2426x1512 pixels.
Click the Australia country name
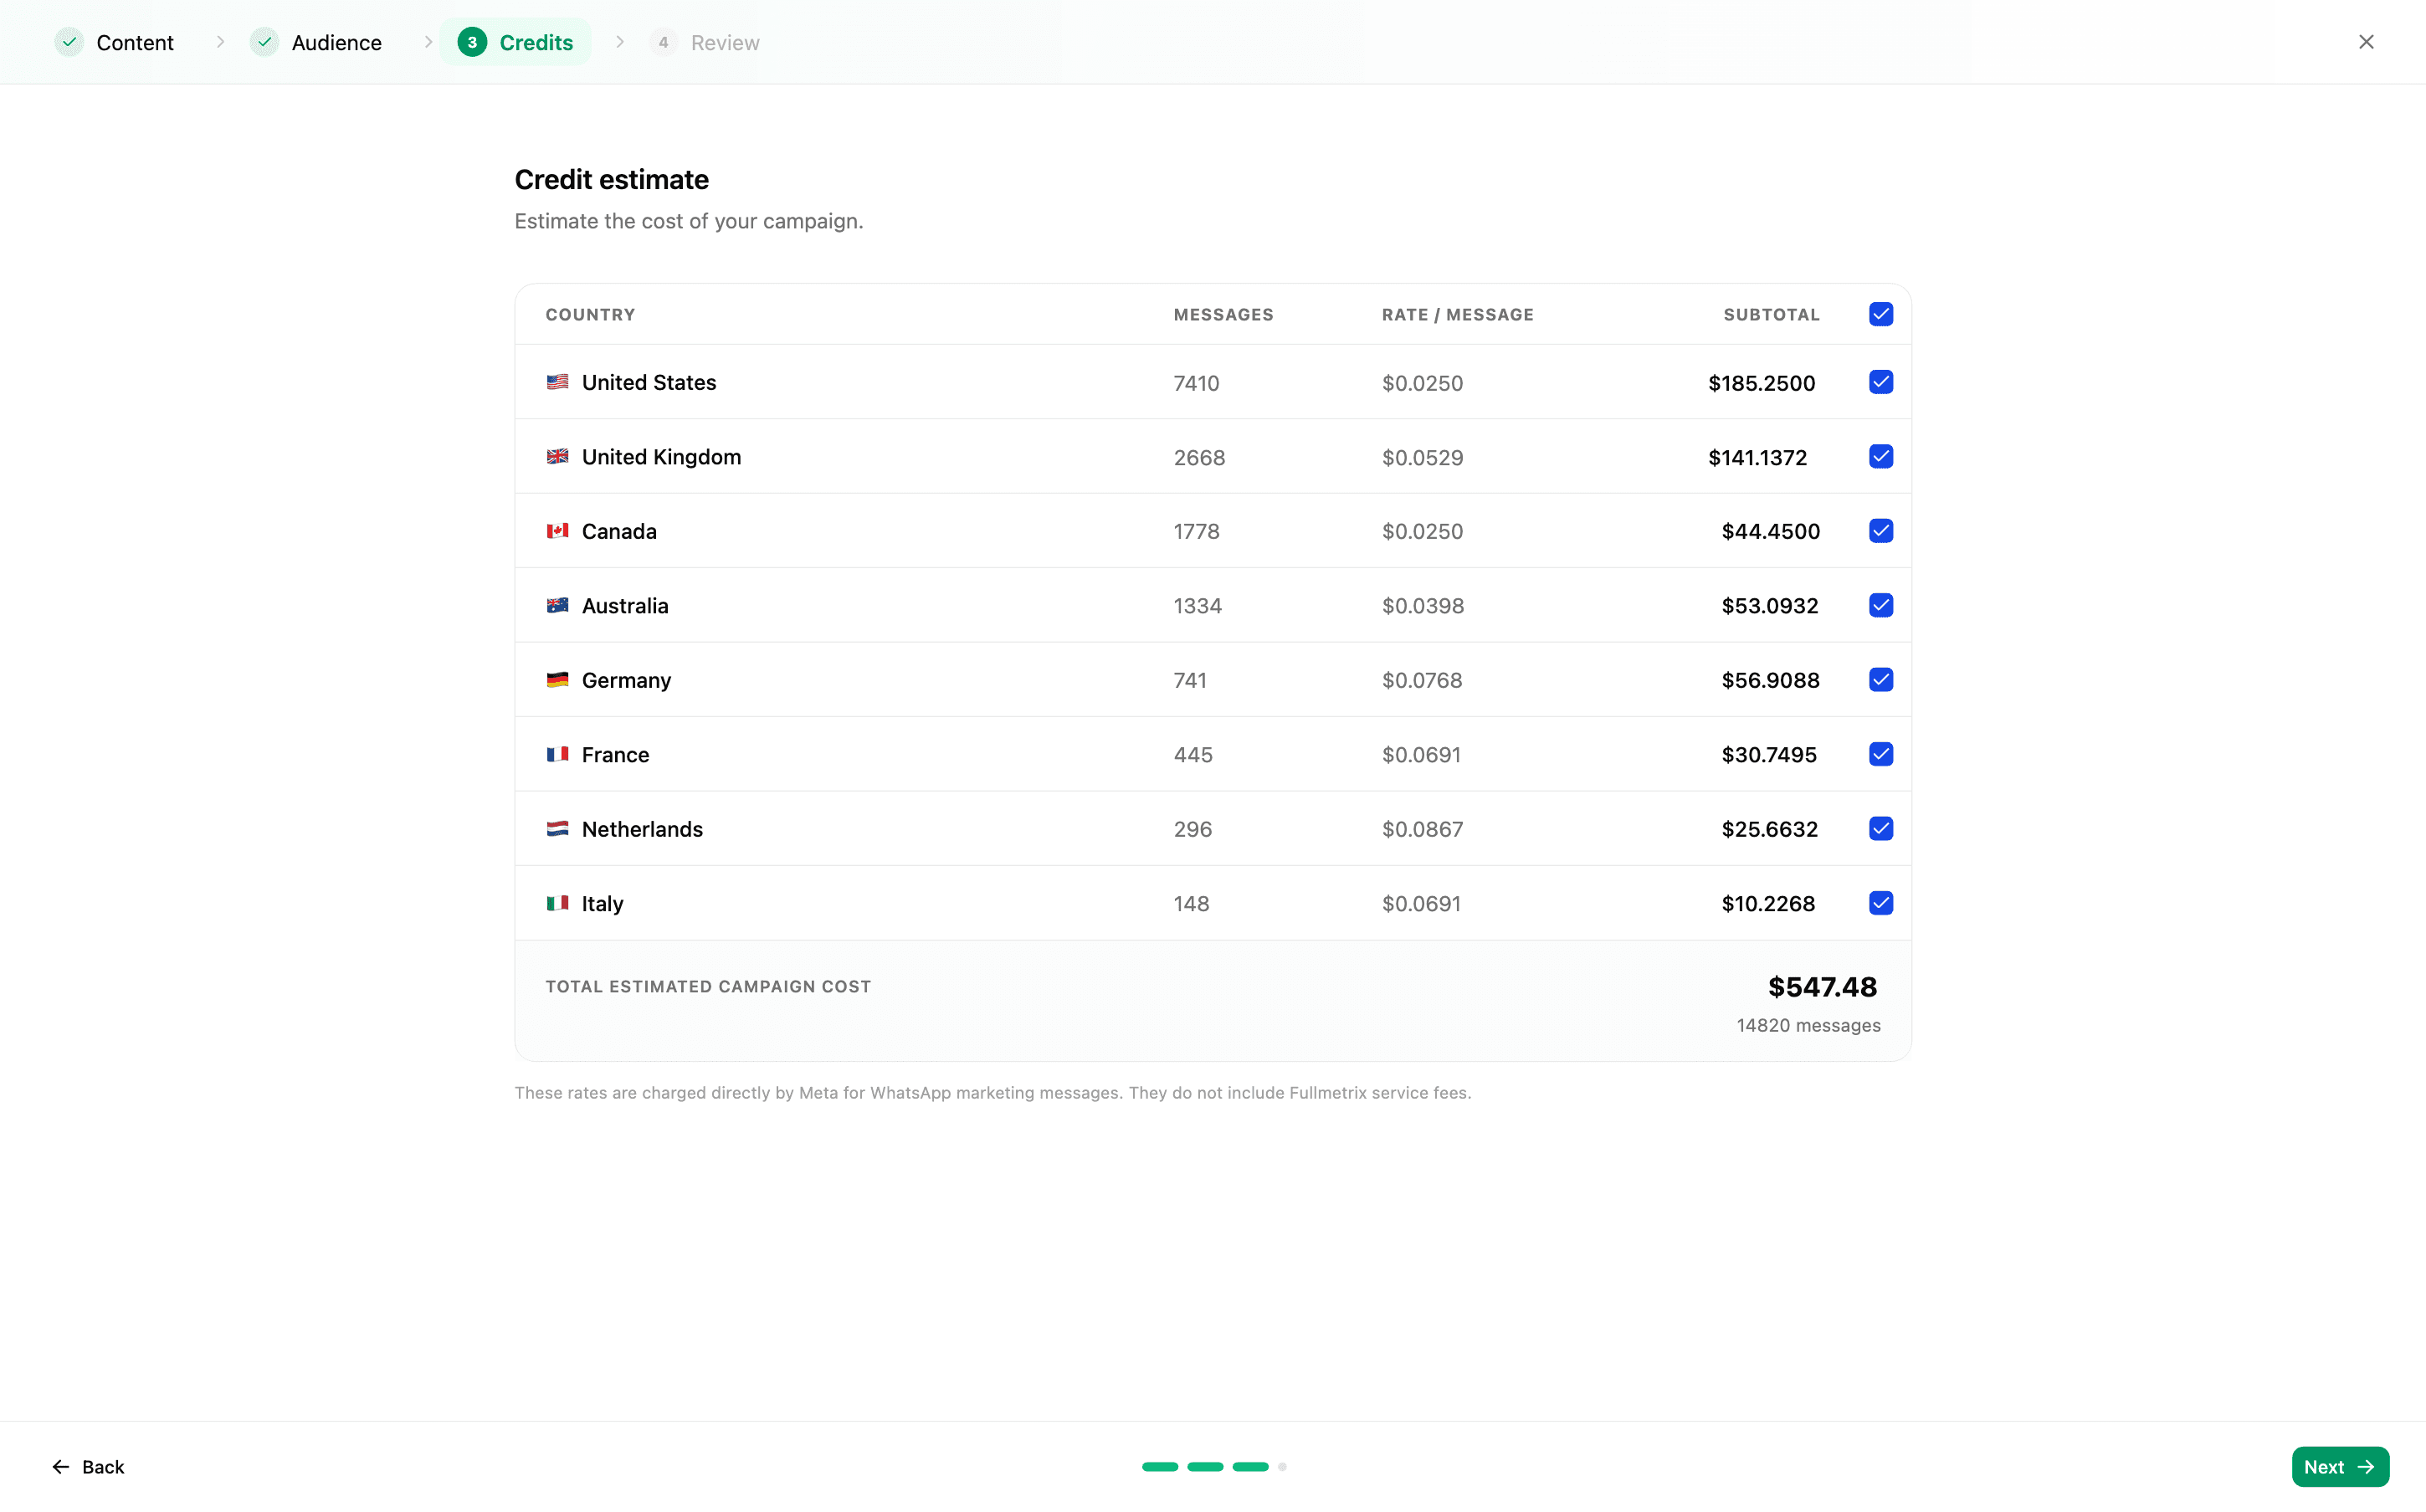(x=625, y=606)
